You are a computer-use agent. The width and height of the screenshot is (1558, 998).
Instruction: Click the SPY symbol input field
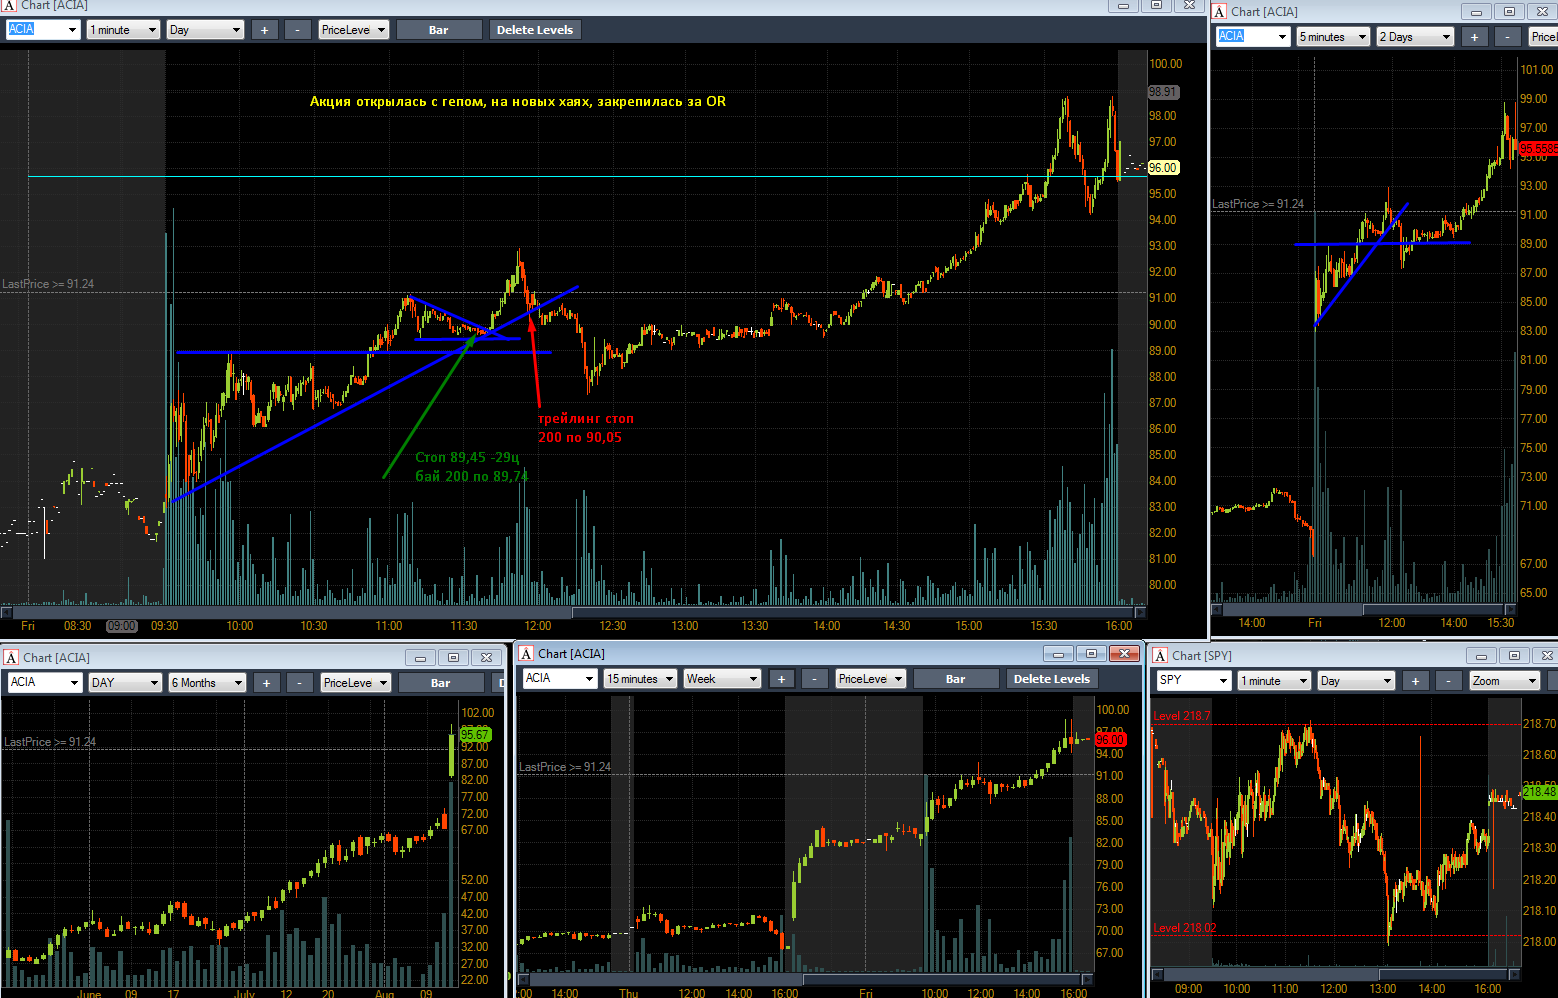1193,681
